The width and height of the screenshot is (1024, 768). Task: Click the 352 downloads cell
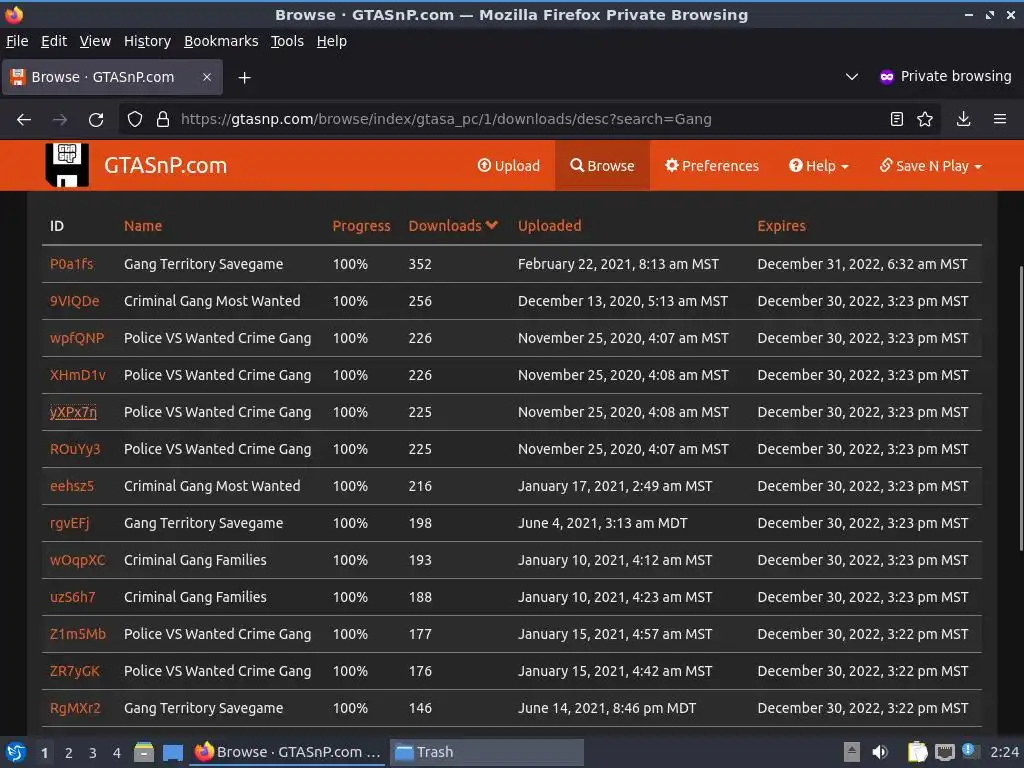click(x=420, y=264)
